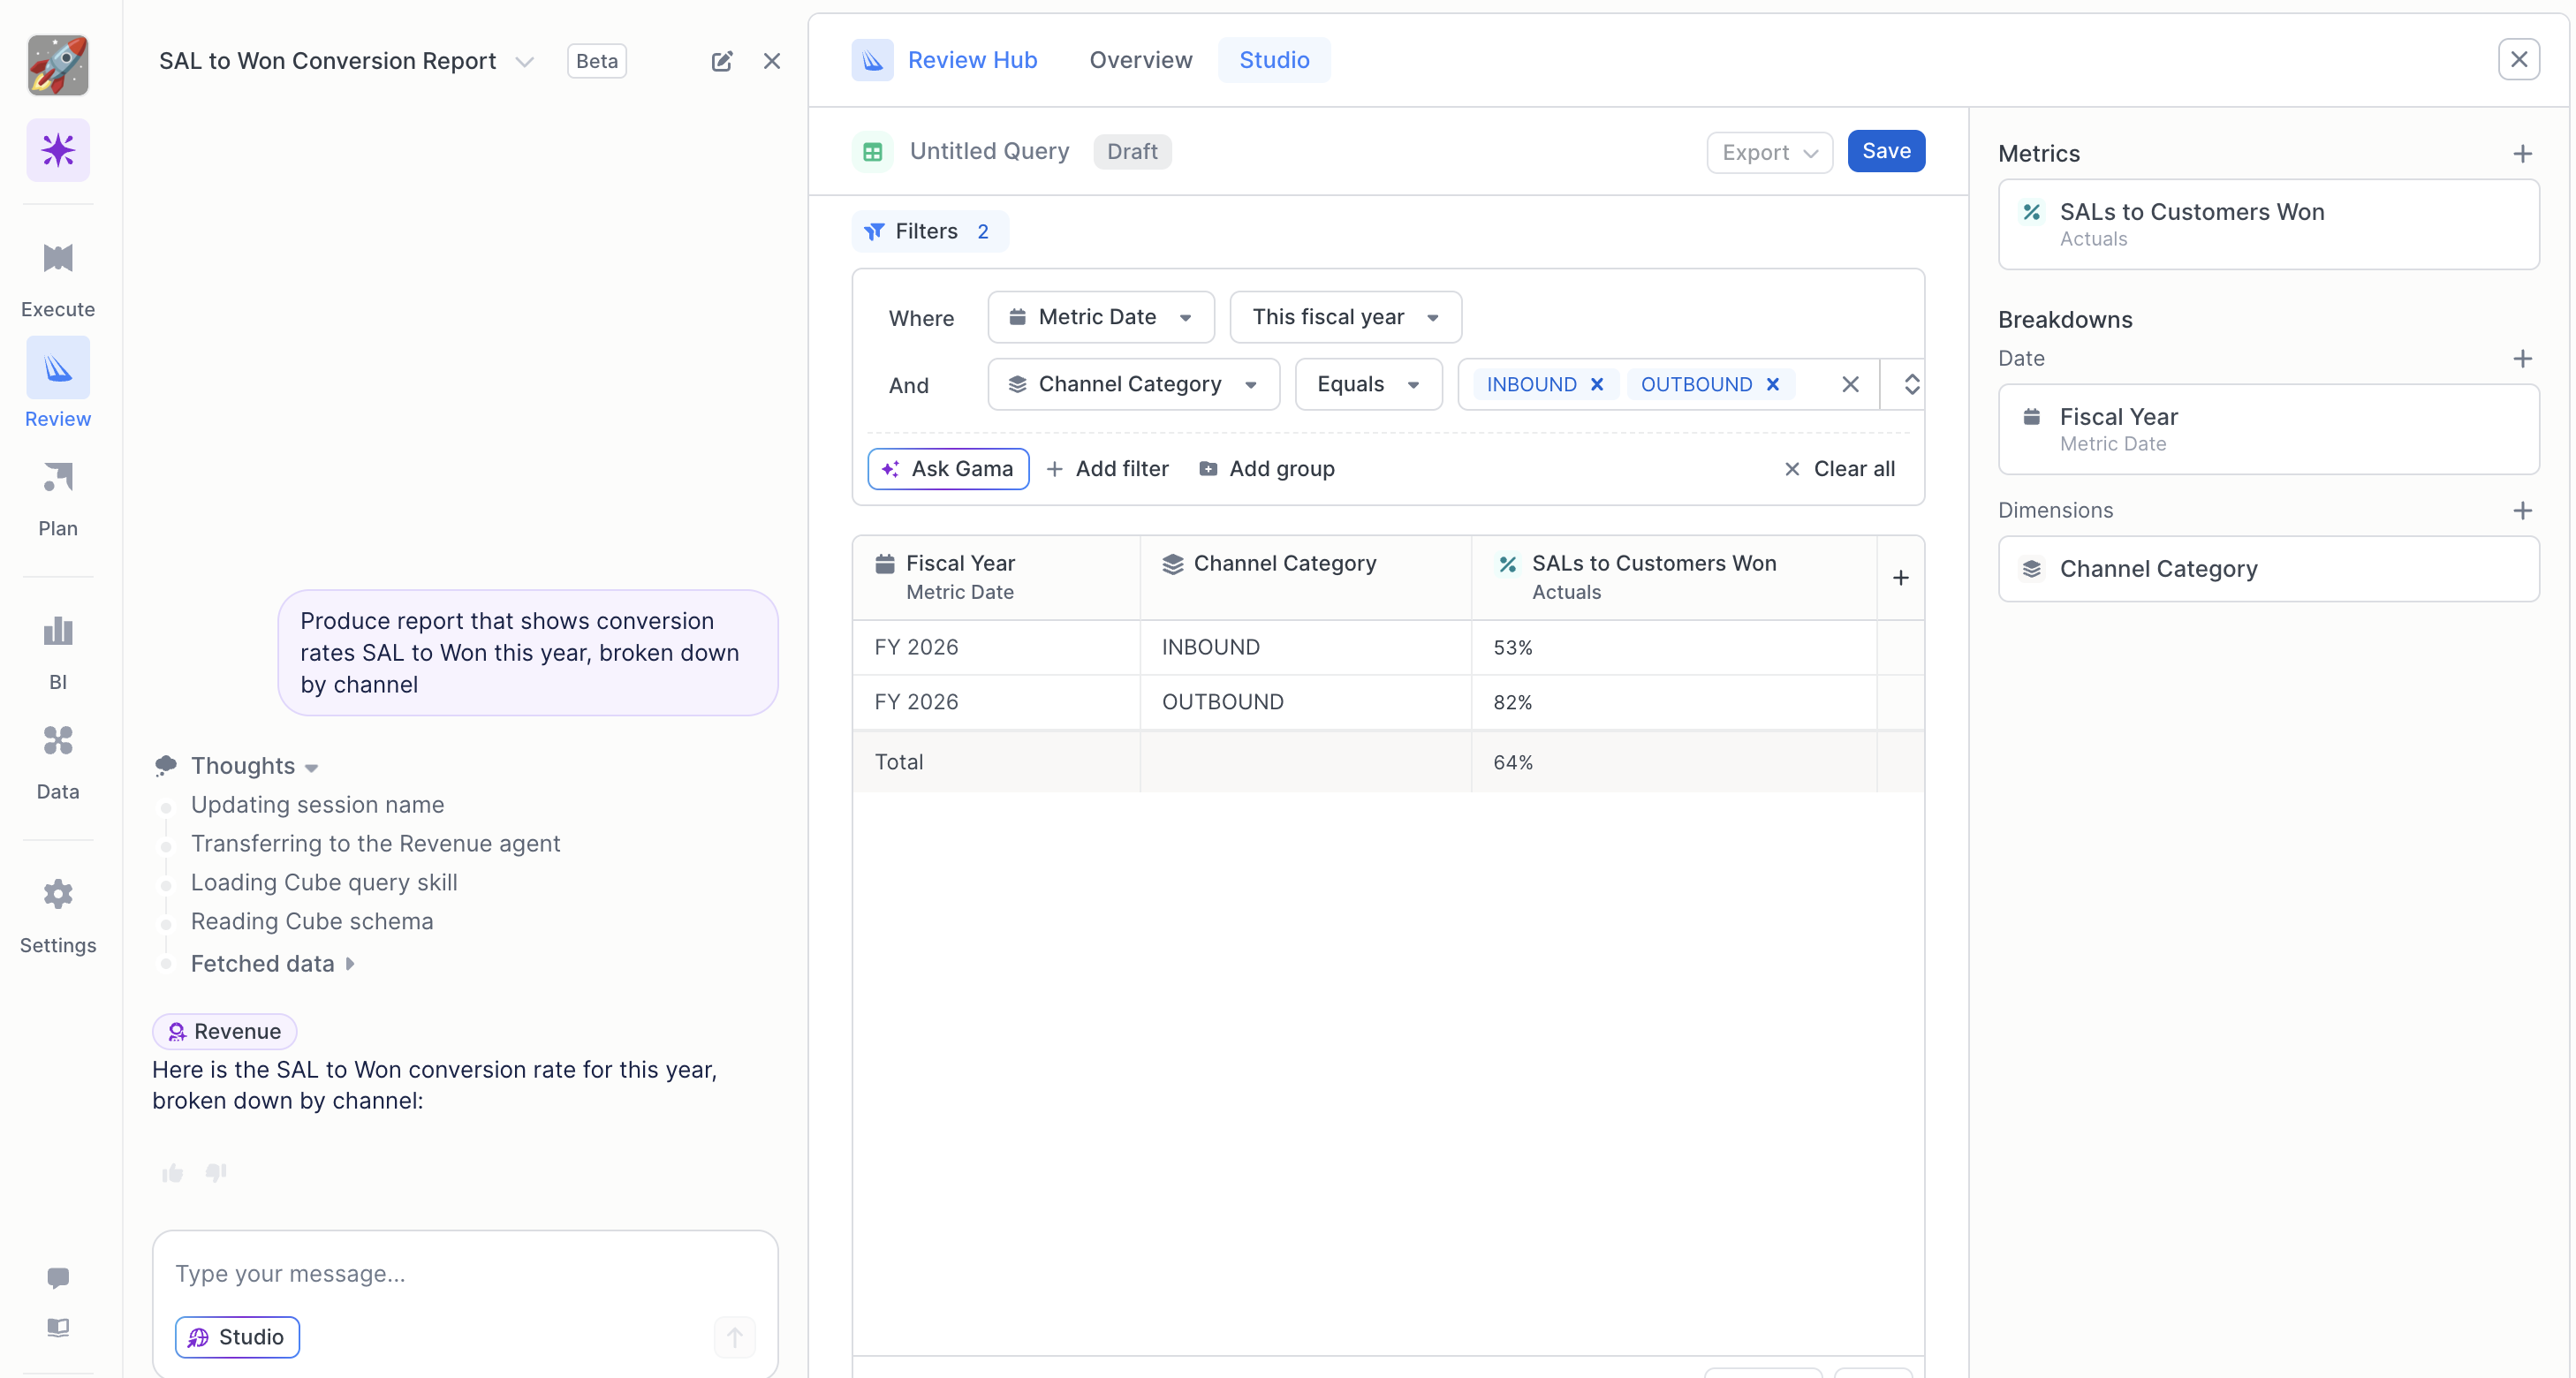
Task: Open the Review section in sidebar
Action: point(58,384)
